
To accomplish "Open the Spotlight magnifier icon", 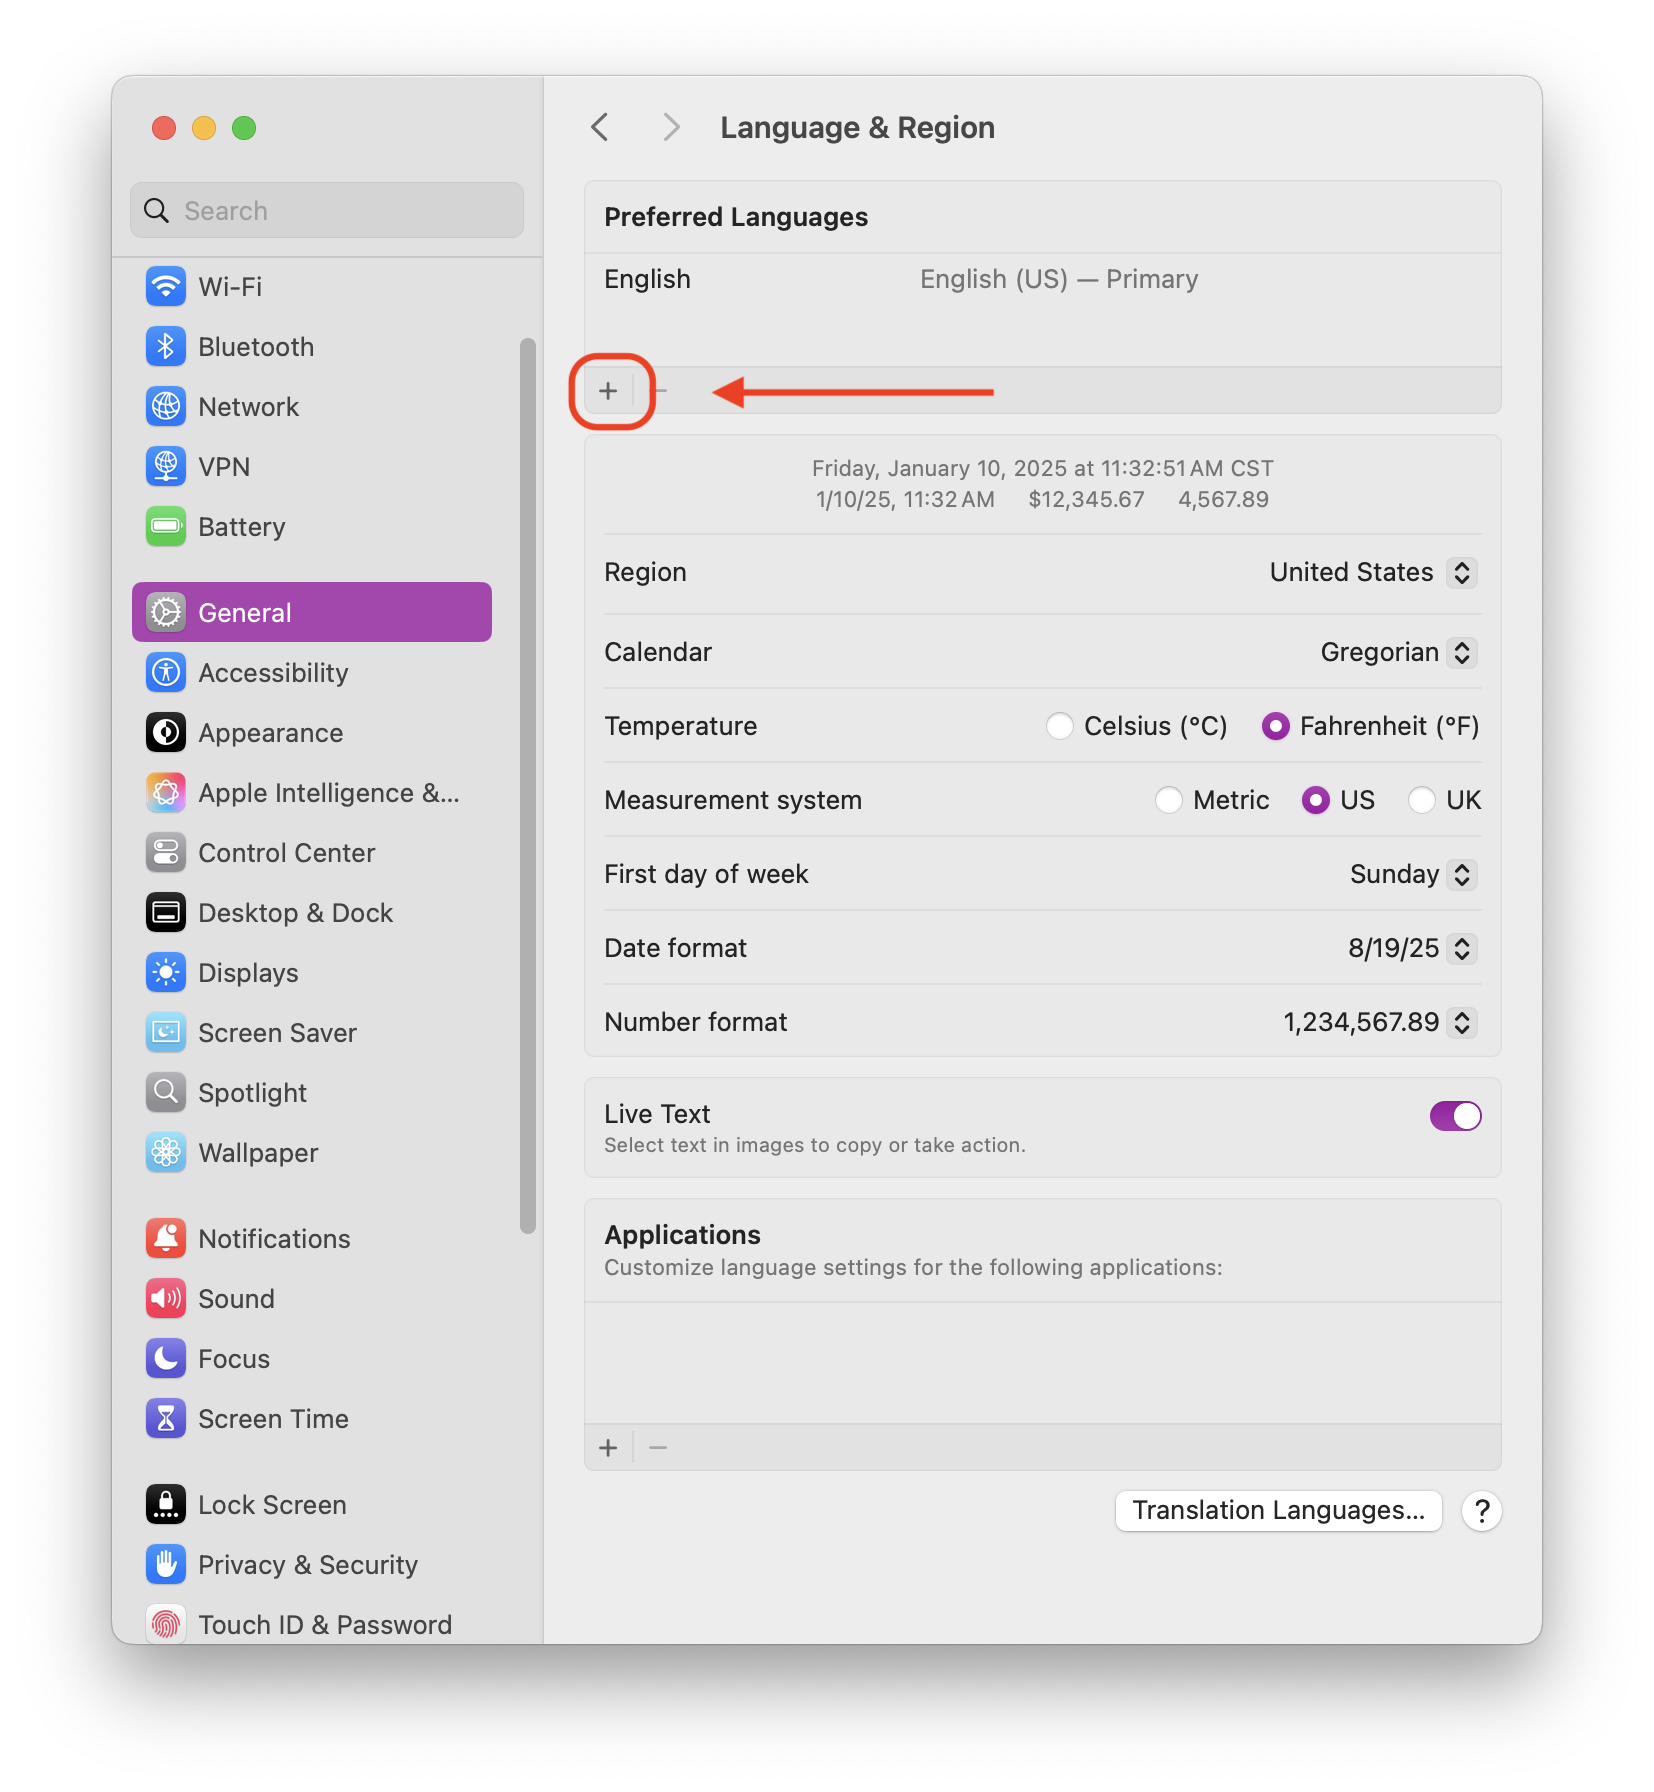I will pyautogui.click(x=166, y=1093).
